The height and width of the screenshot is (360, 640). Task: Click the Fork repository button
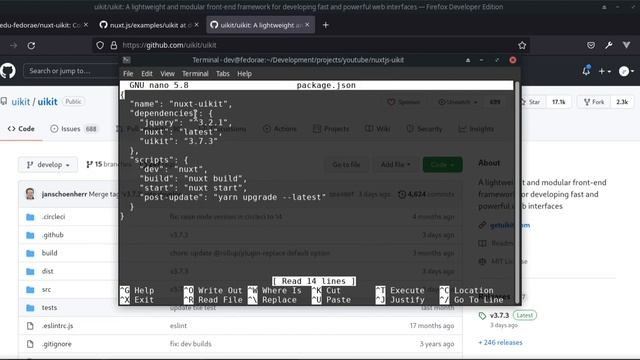(594, 102)
